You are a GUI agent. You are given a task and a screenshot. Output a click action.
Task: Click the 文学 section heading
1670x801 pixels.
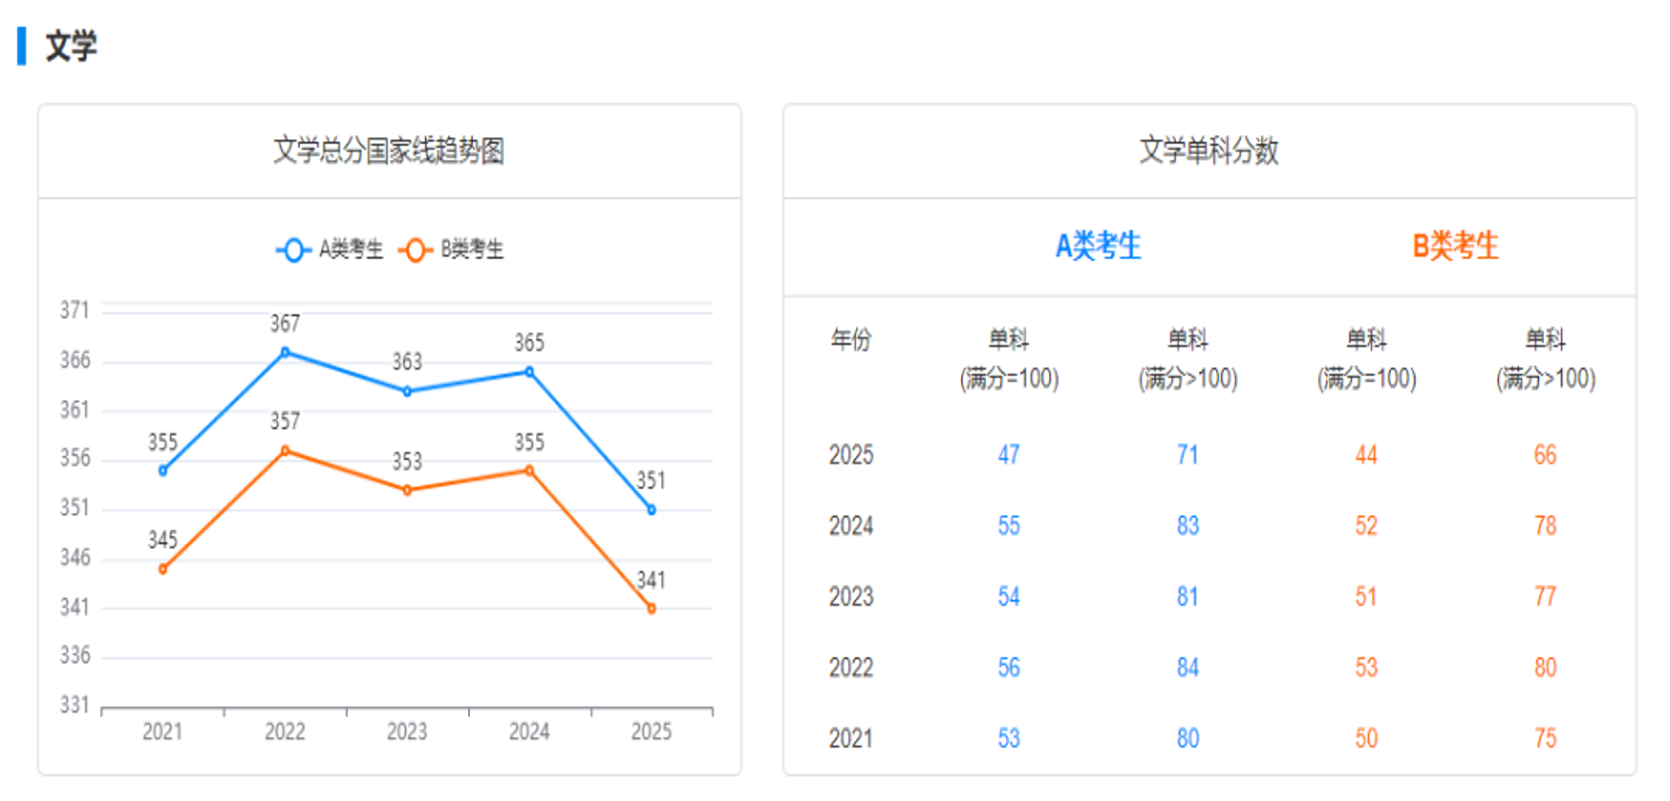71,46
